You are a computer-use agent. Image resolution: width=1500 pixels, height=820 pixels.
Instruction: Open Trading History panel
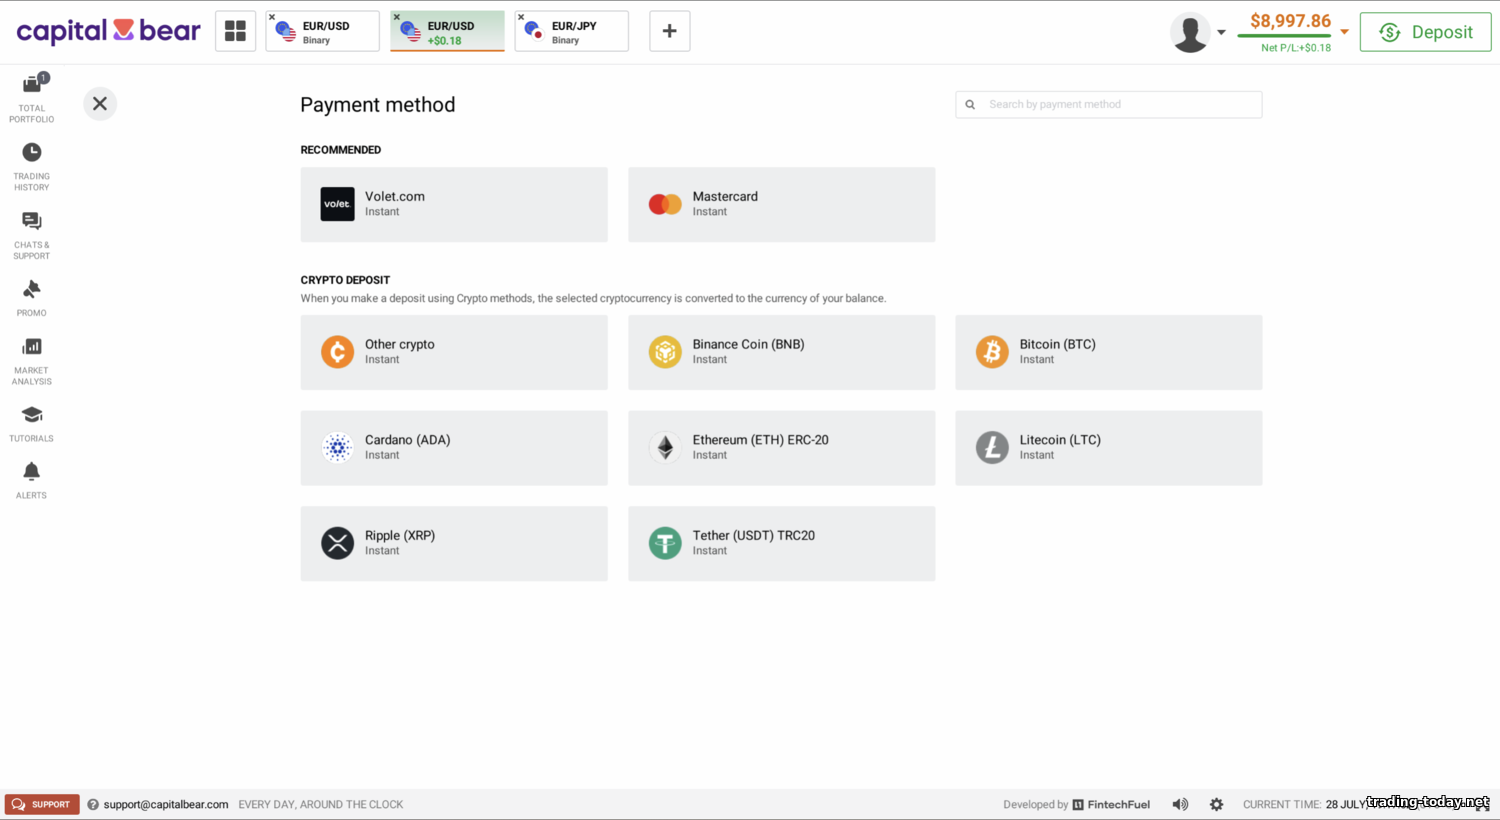point(32,166)
